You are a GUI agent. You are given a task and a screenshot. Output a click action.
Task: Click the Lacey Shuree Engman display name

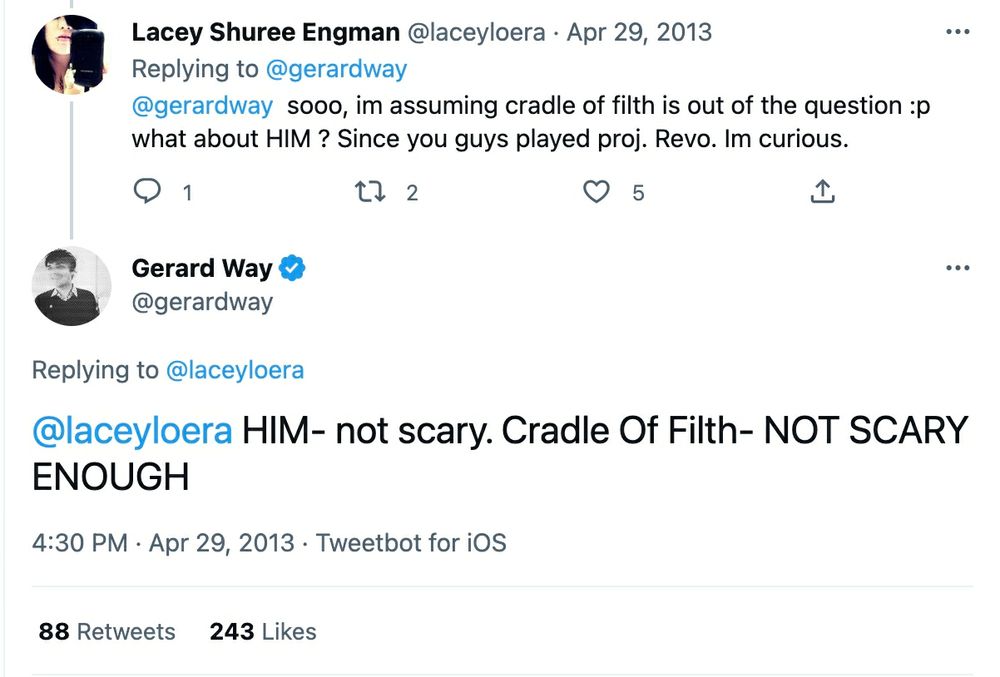264,32
